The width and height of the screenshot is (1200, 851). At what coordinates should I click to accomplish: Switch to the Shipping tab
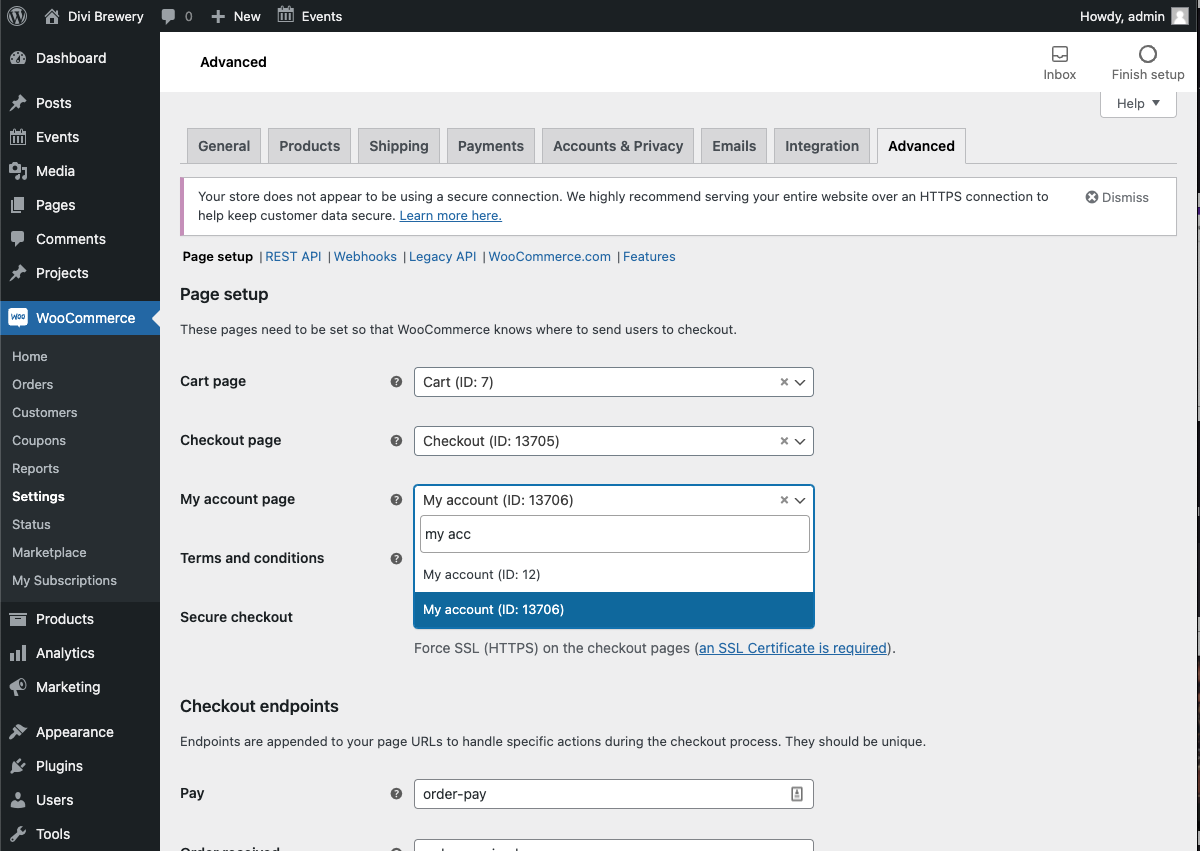point(399,146)
